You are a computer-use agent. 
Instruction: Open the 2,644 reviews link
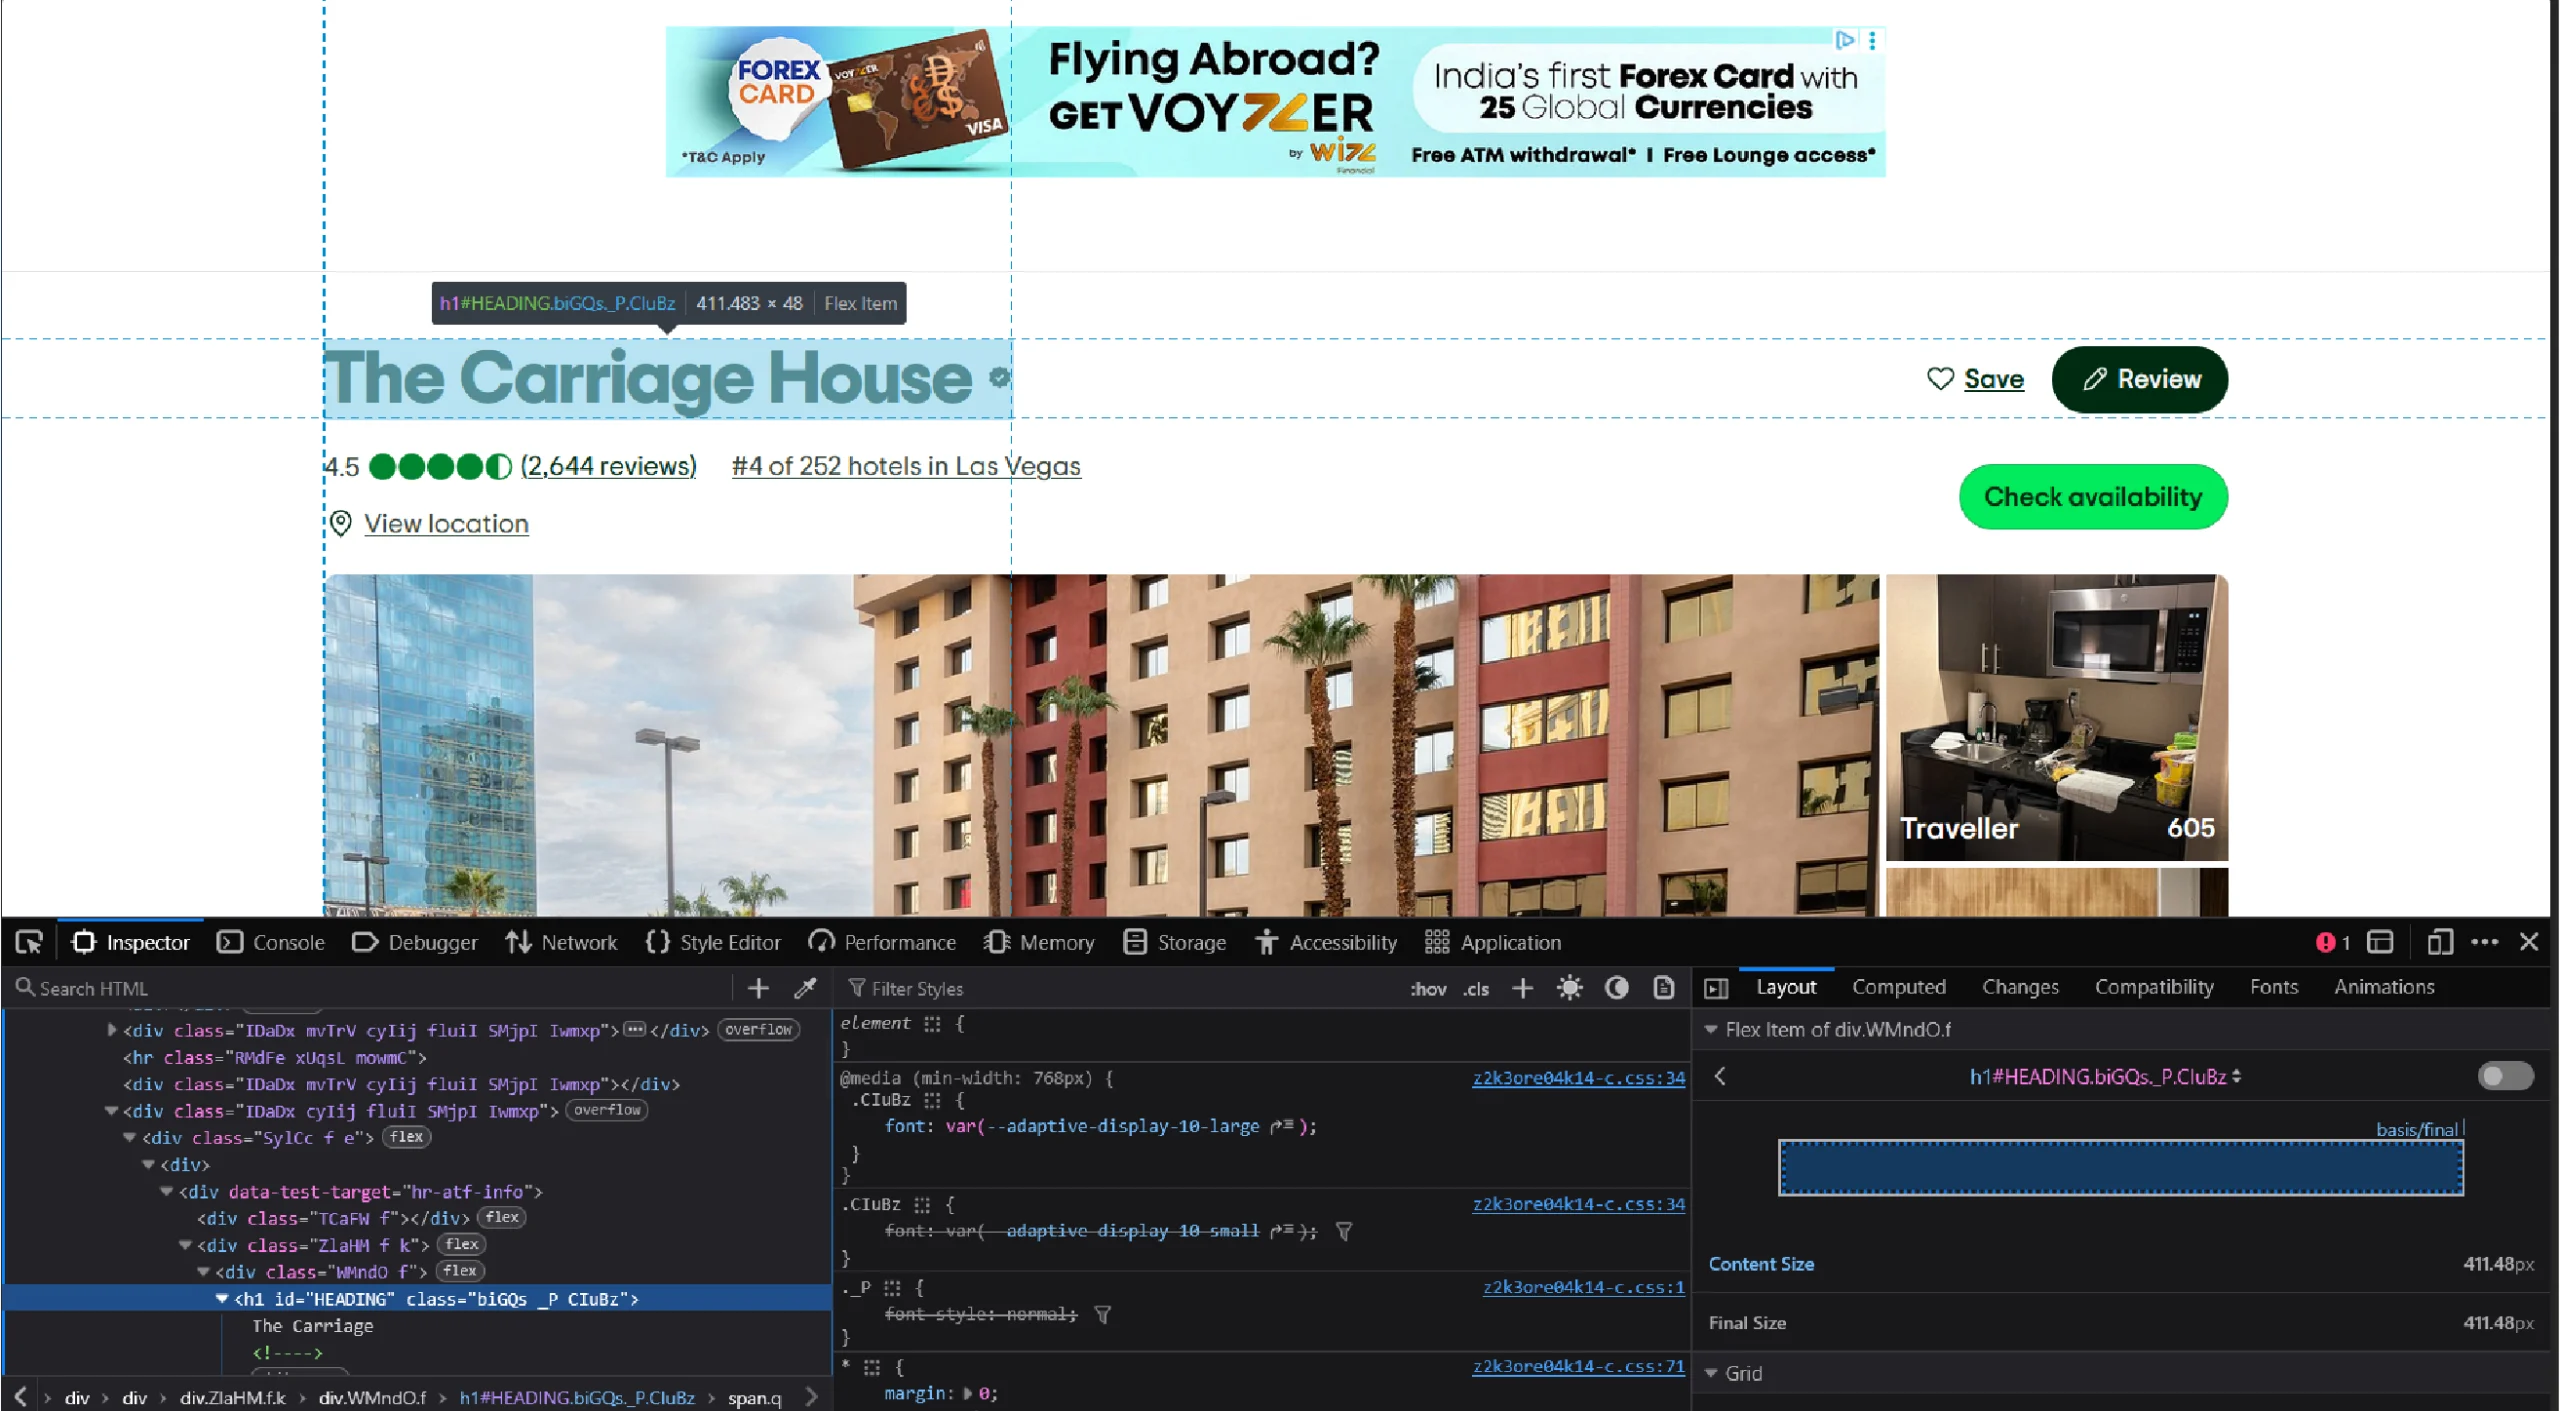tap(608, 466)
